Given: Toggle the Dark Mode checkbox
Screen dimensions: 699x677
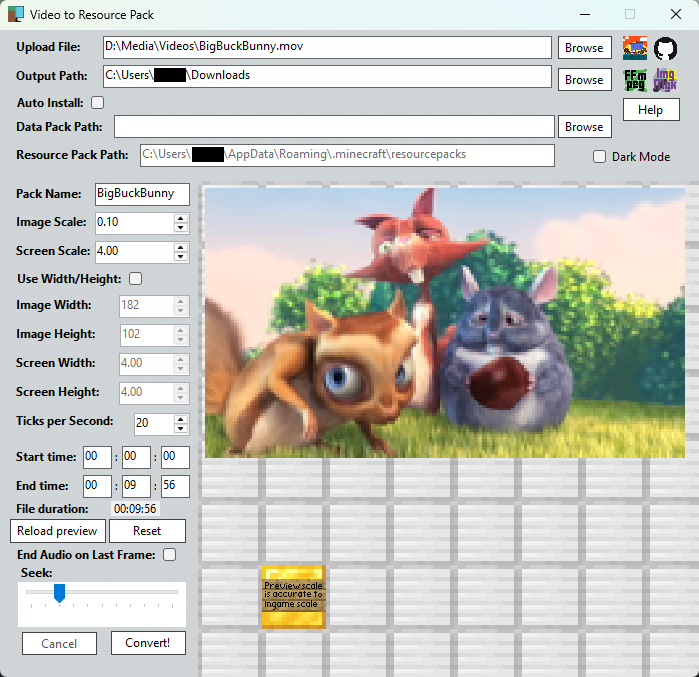Looking at the screenshot, I should 600,156.
